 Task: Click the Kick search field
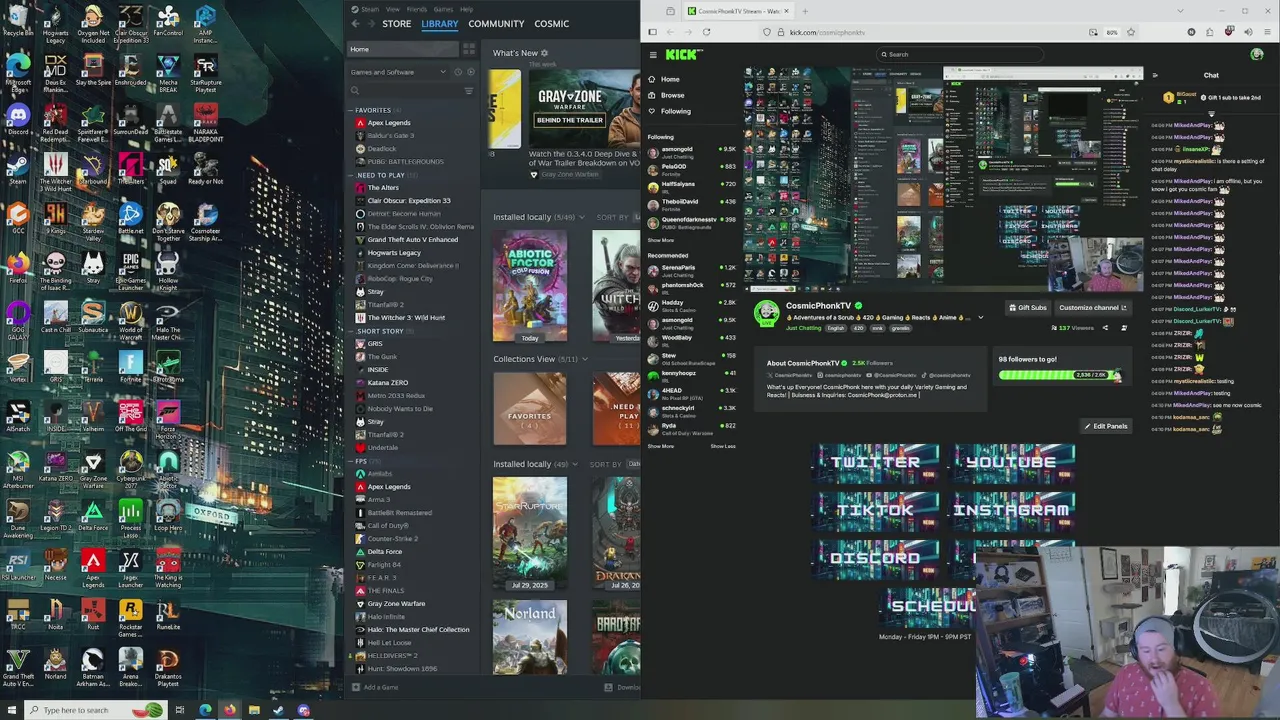click(x=960, y=55)
